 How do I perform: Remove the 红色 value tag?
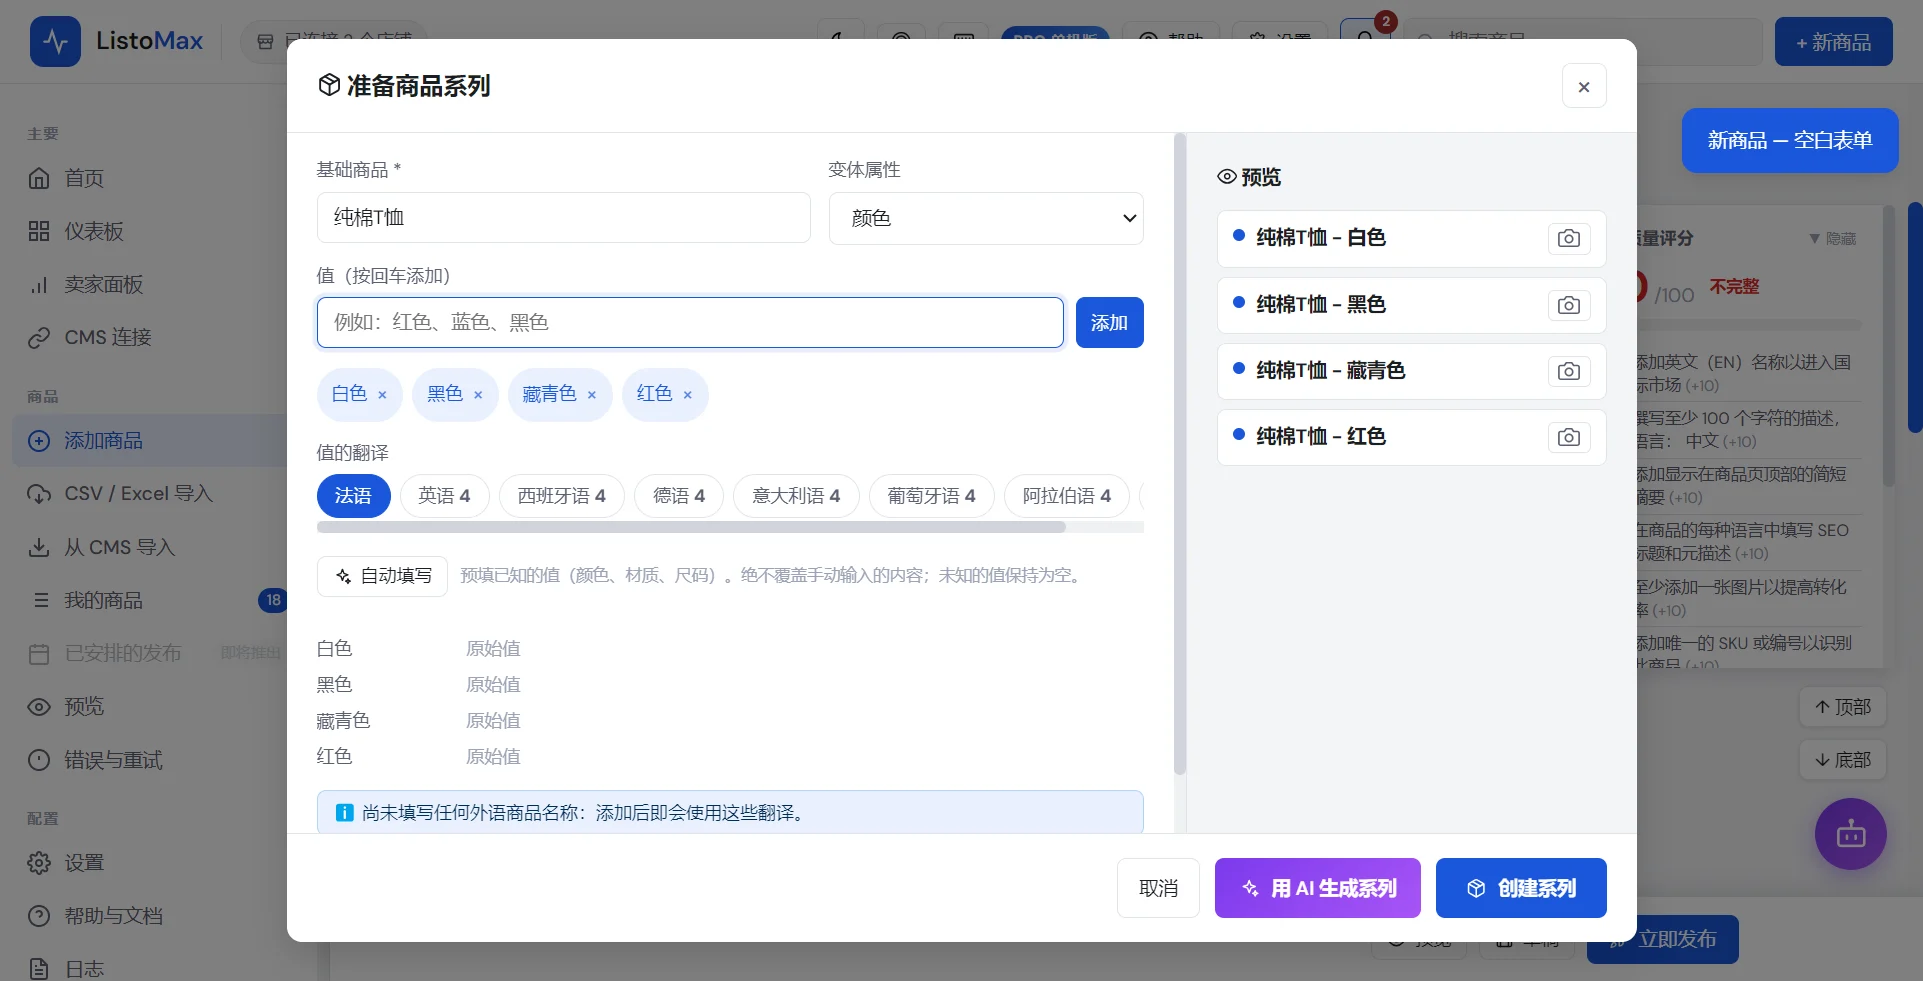coord(688,395)
